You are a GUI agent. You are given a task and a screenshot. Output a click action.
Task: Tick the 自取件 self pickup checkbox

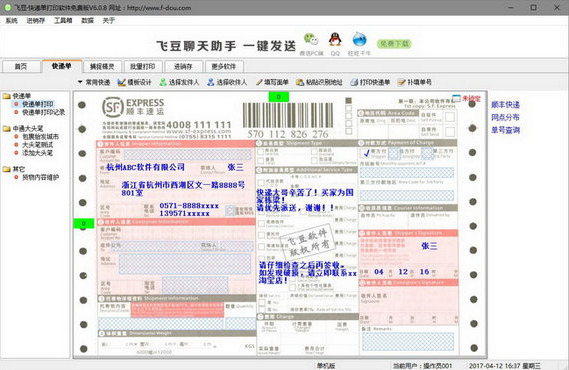coord(450,117)
